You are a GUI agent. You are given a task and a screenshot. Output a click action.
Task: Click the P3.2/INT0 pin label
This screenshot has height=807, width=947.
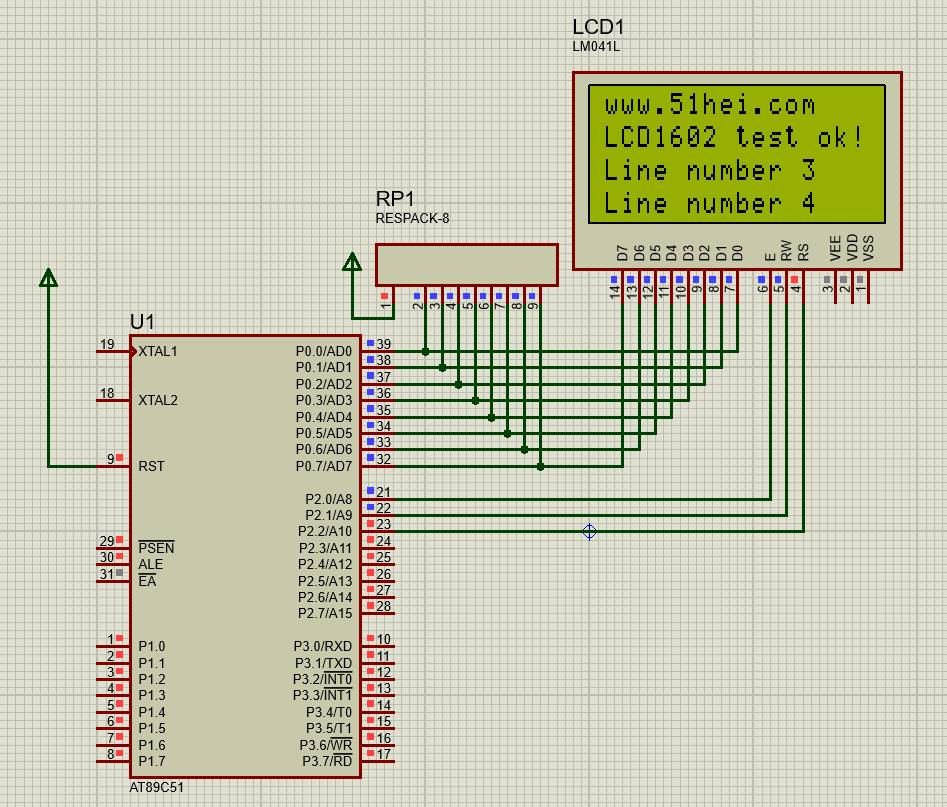(323, 680)
